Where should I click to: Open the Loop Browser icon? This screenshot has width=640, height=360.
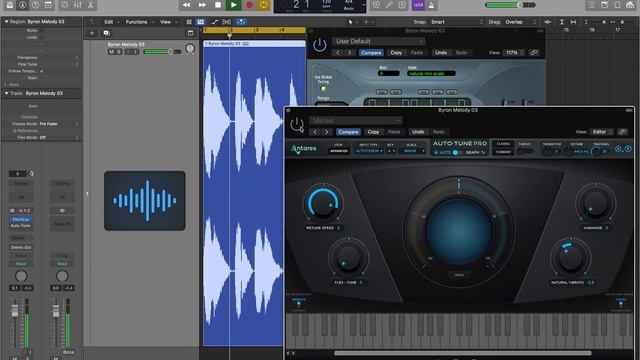(x=618, y=5)
